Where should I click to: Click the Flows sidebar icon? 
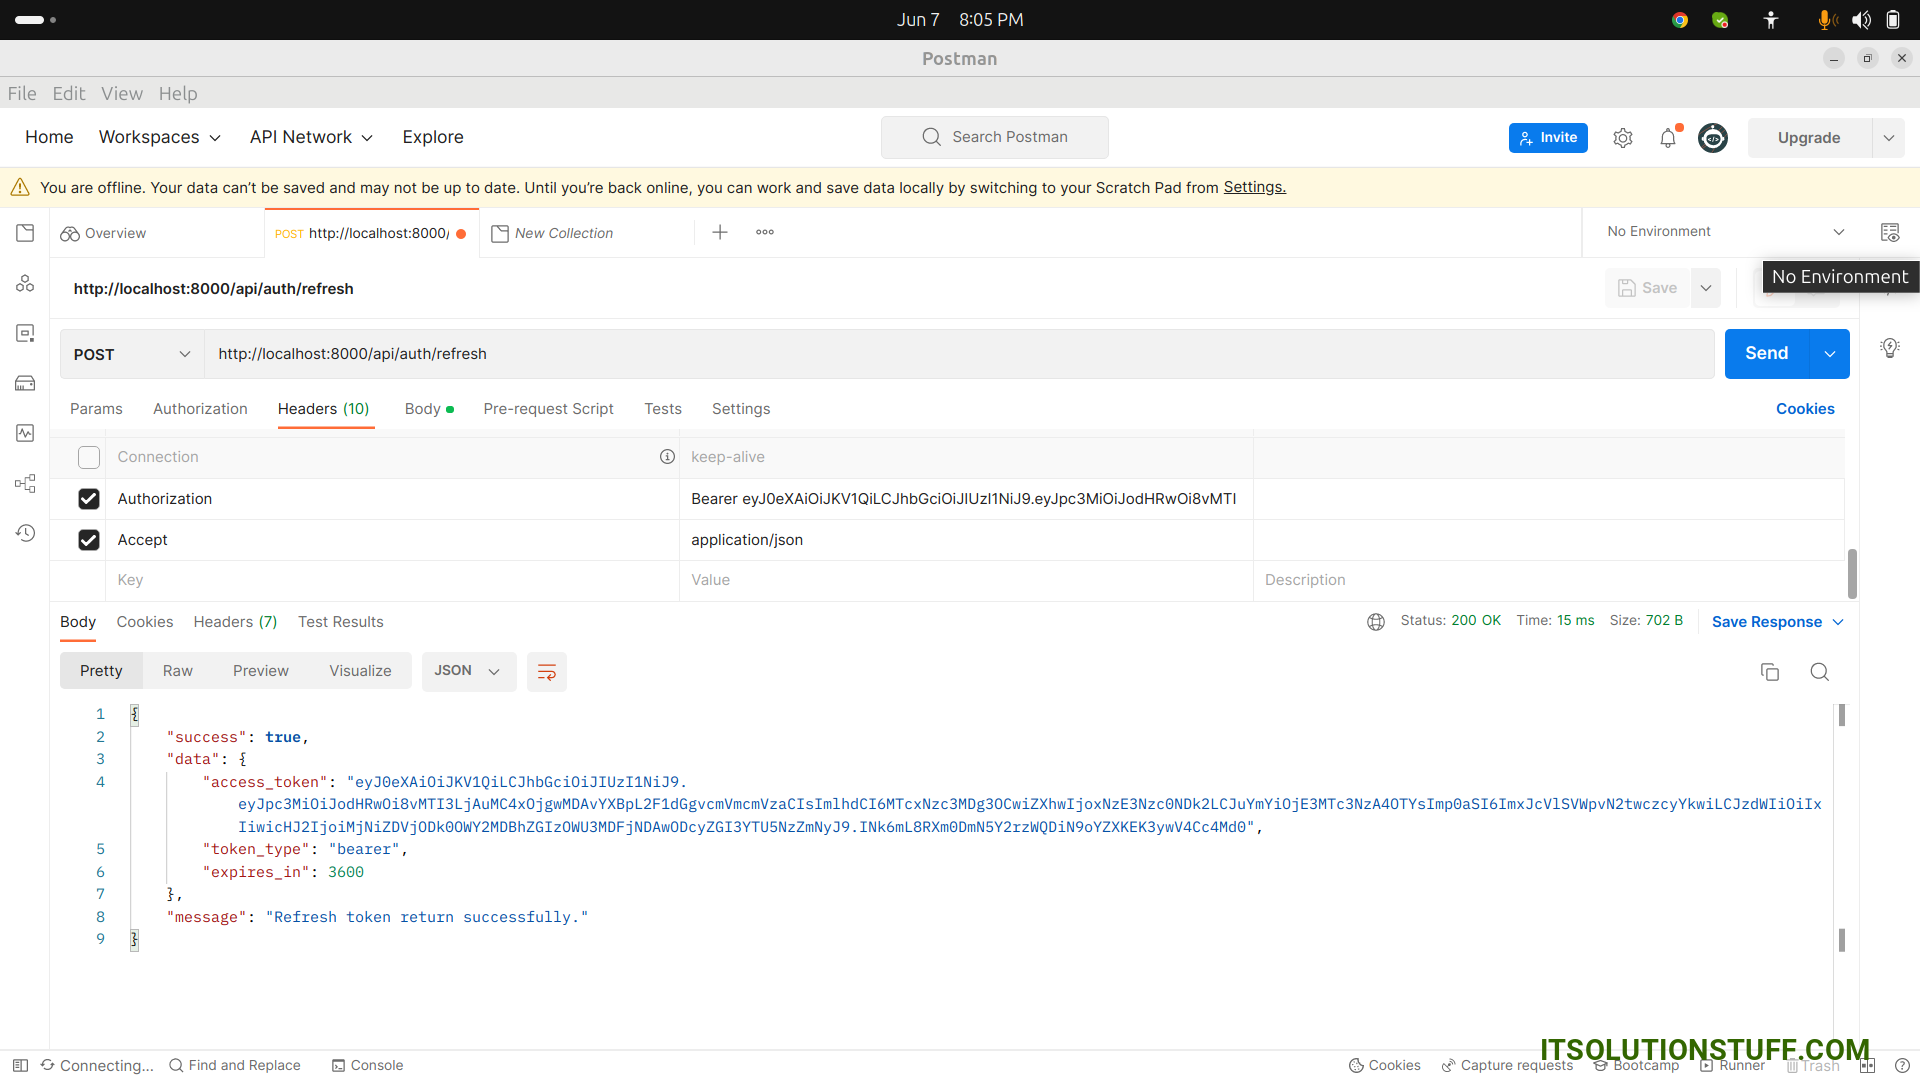click(25, 483)
